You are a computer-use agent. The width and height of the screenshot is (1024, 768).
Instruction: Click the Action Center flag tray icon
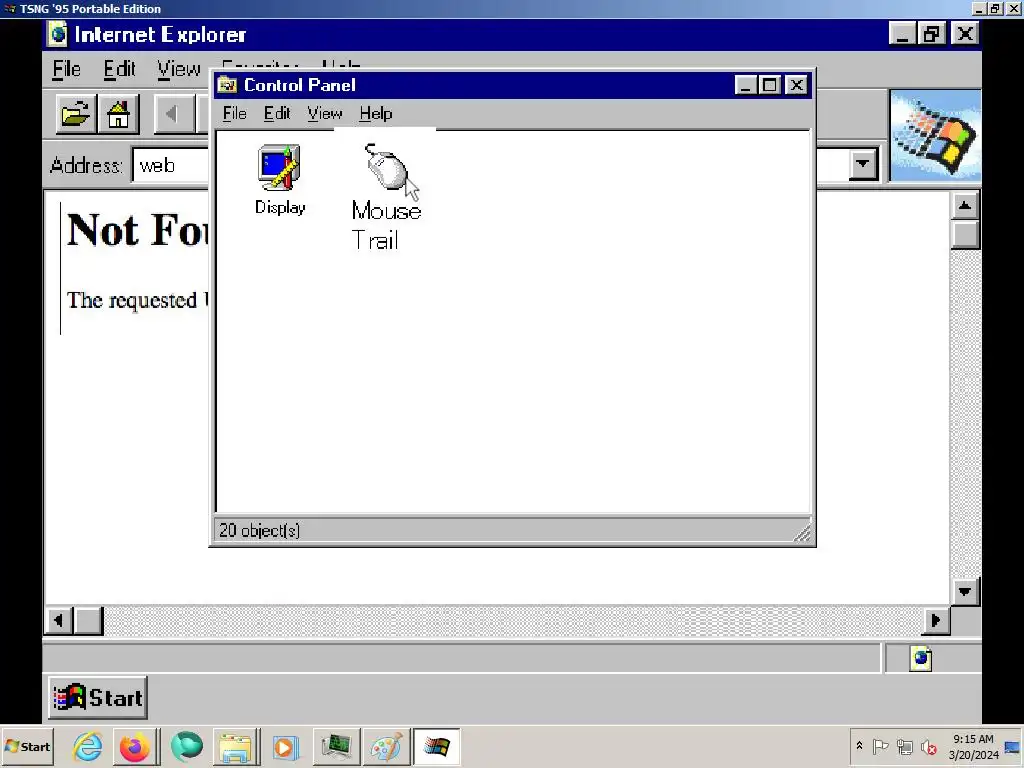(x=880, y=746)
